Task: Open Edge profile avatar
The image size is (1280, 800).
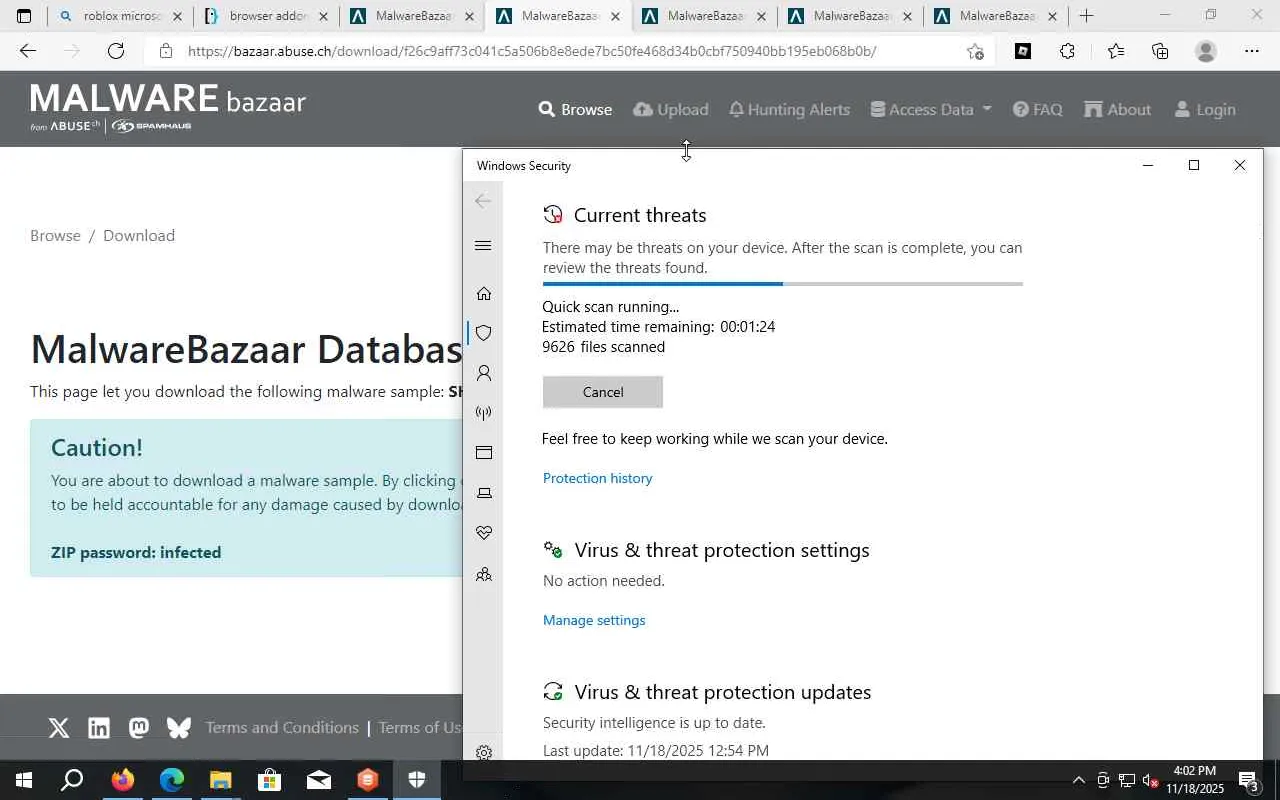Action: pyautogui.click(x=1206, y=51)
